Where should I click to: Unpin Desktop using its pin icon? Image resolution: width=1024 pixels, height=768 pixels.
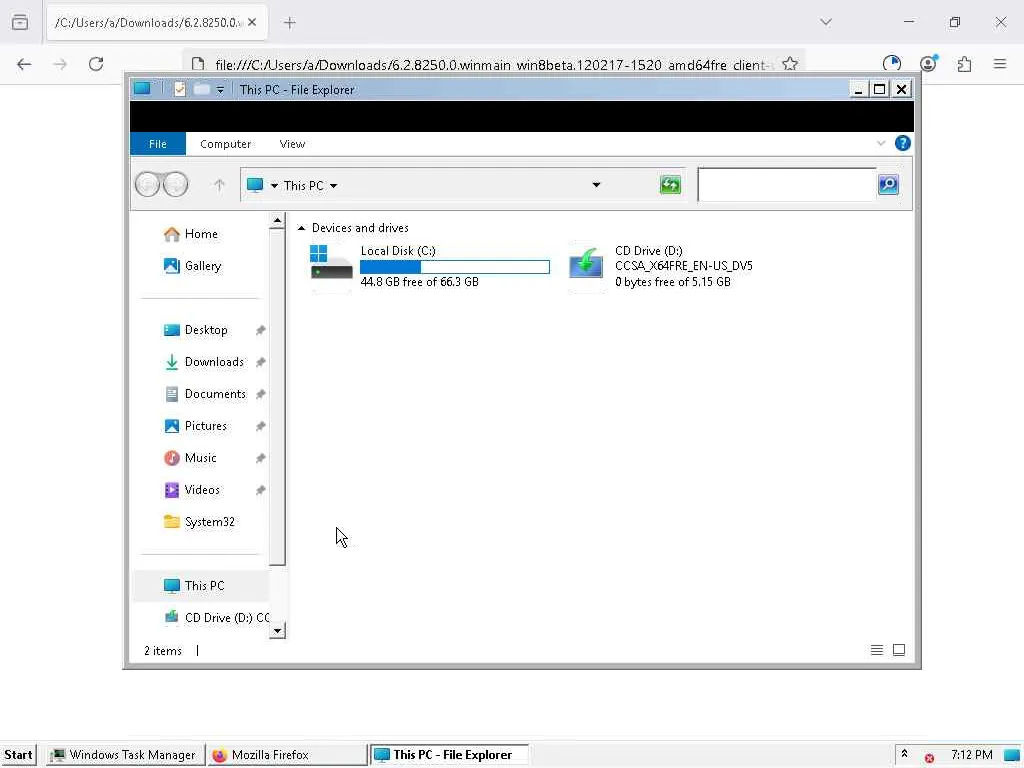tap(261, 330)
